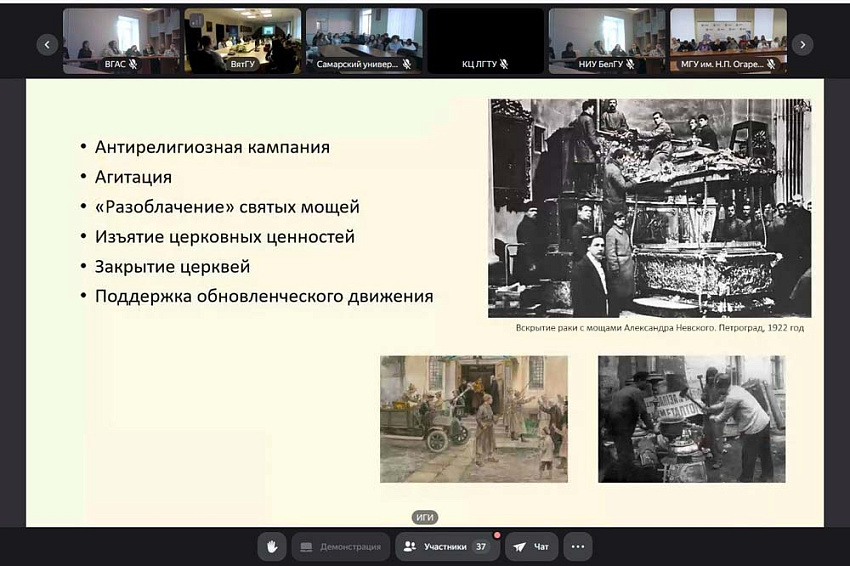Click the participant count badge 37
Viewport: 850px width, 566px height.
pos(481,547)
